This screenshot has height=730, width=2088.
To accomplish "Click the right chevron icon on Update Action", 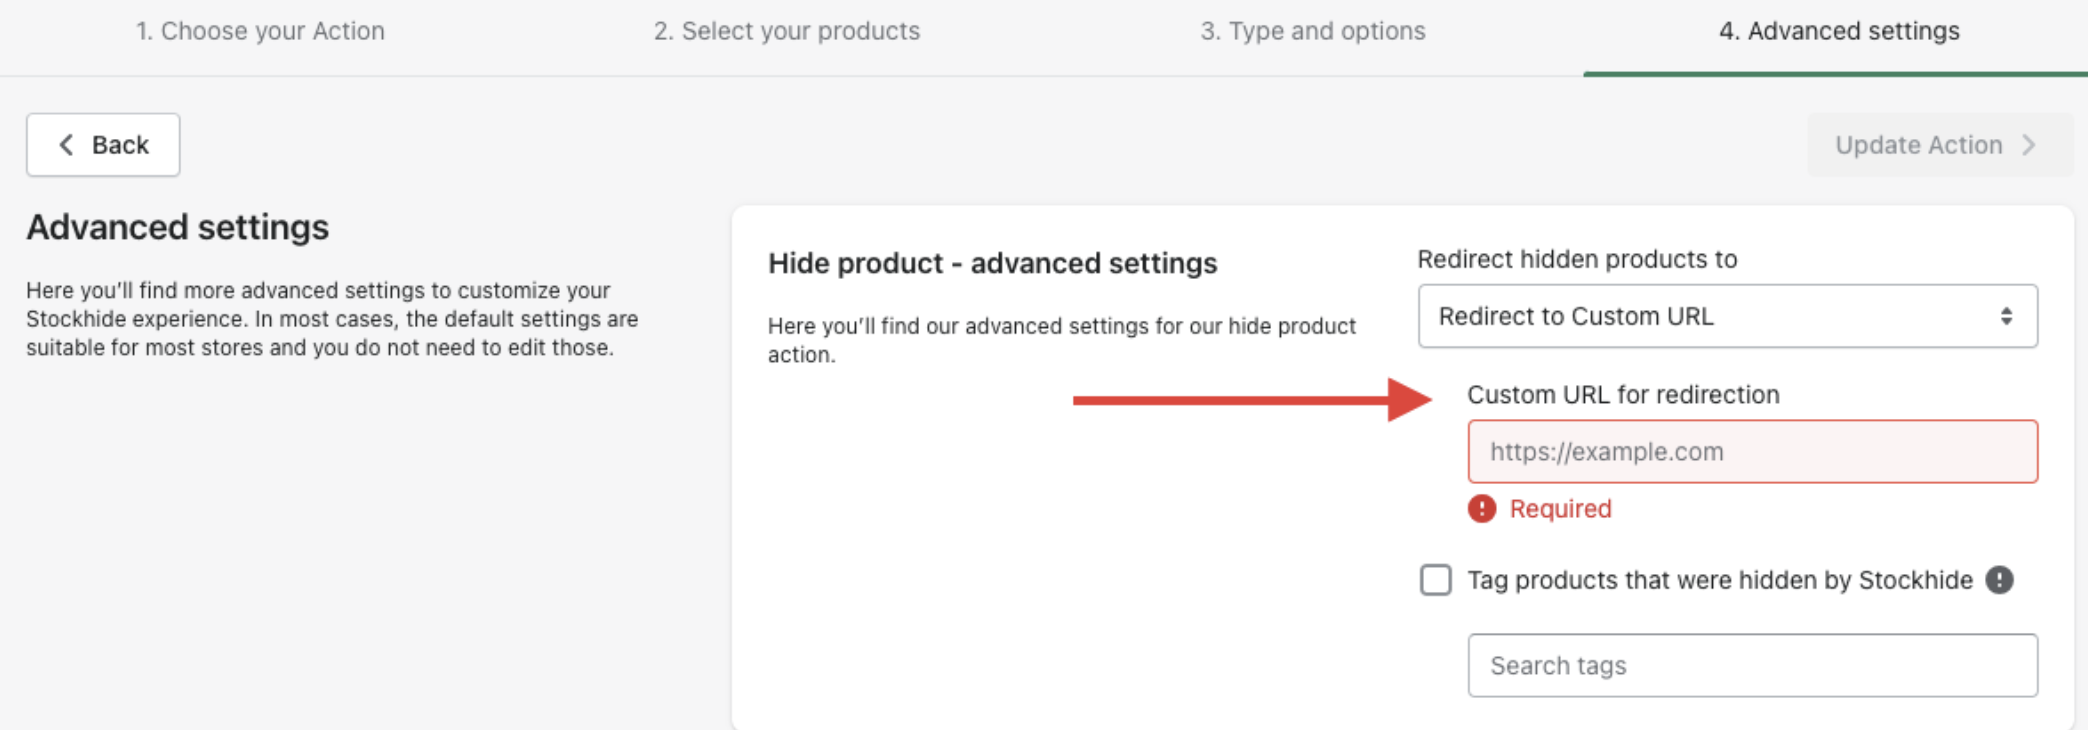I will point(2029,145).
